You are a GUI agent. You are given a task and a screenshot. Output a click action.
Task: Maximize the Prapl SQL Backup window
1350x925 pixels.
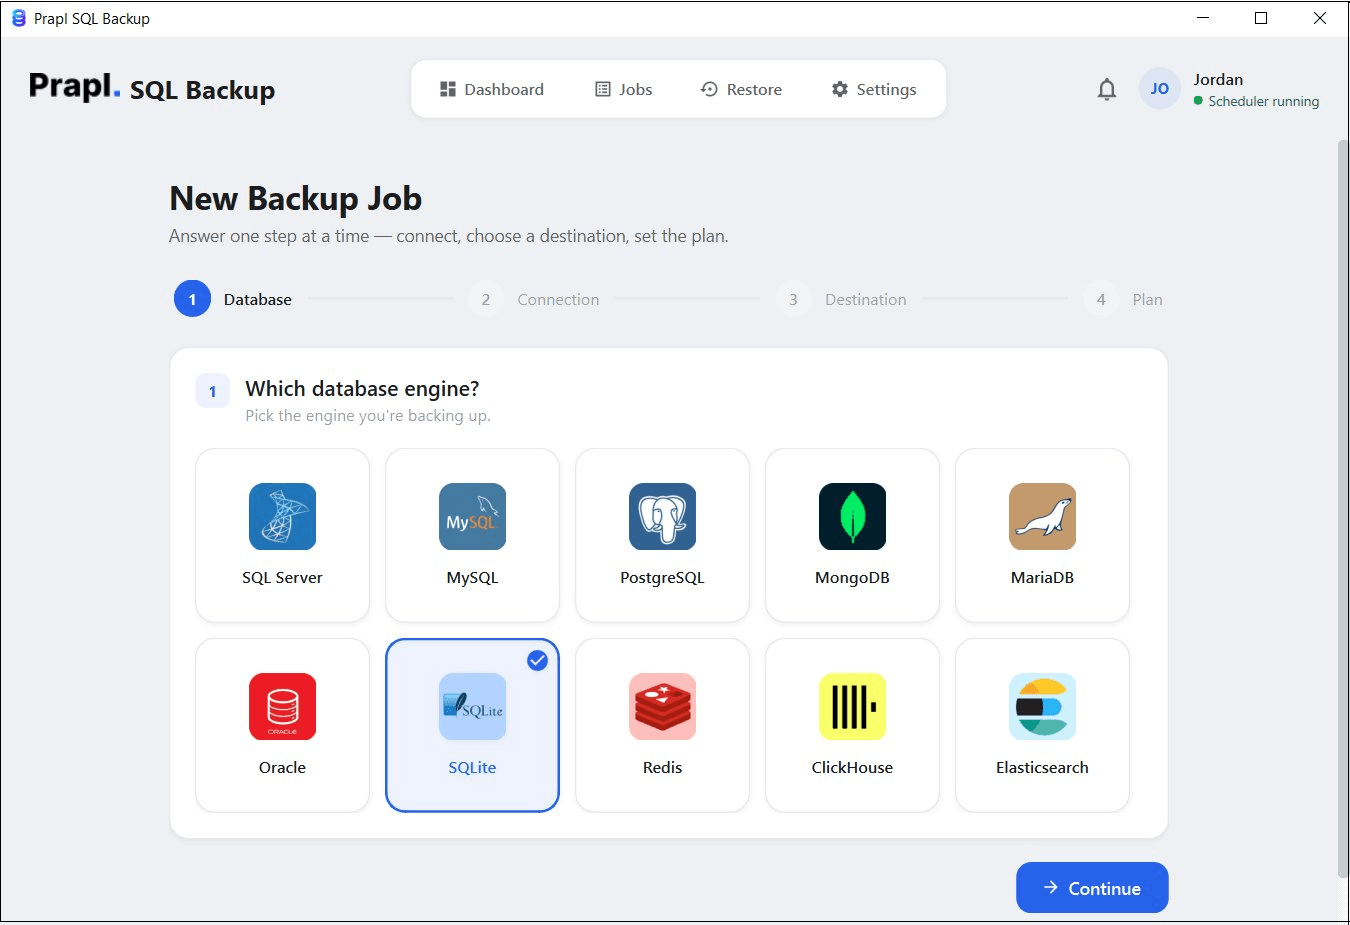point(1261,18)
